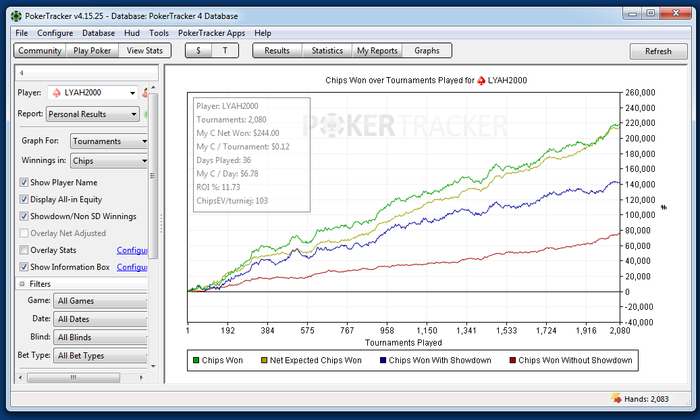Select the $ cash games button

199,51
